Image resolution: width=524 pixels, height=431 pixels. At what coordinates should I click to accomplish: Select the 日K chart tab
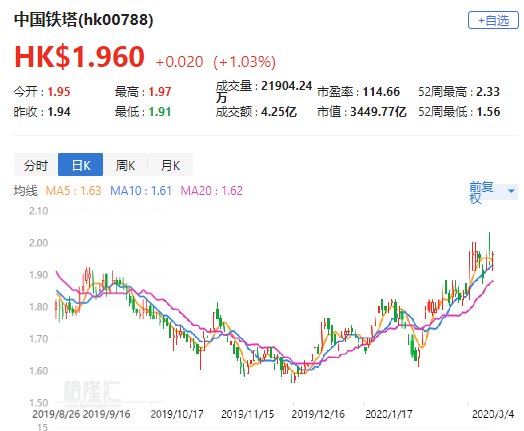81,165
